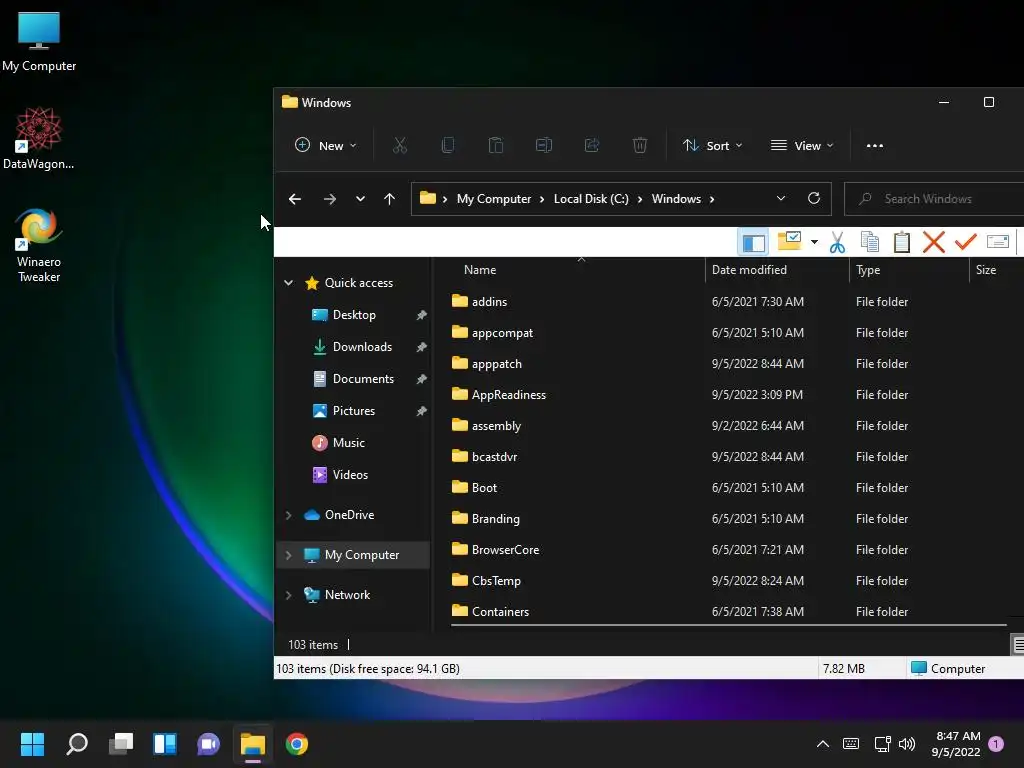Open the Winaero Tweaker desktop shortcut
The image size is (1024, 768).
point(39,245)
